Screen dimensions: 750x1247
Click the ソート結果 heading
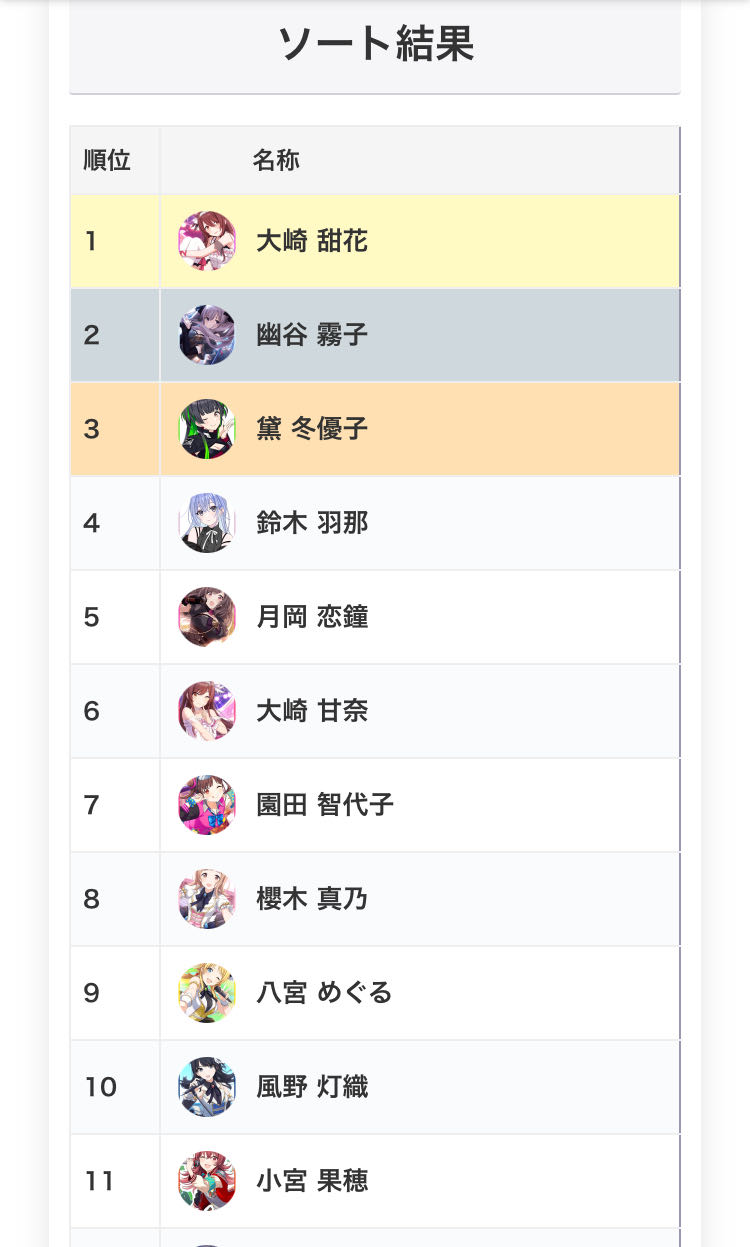(x=375, y=45)
